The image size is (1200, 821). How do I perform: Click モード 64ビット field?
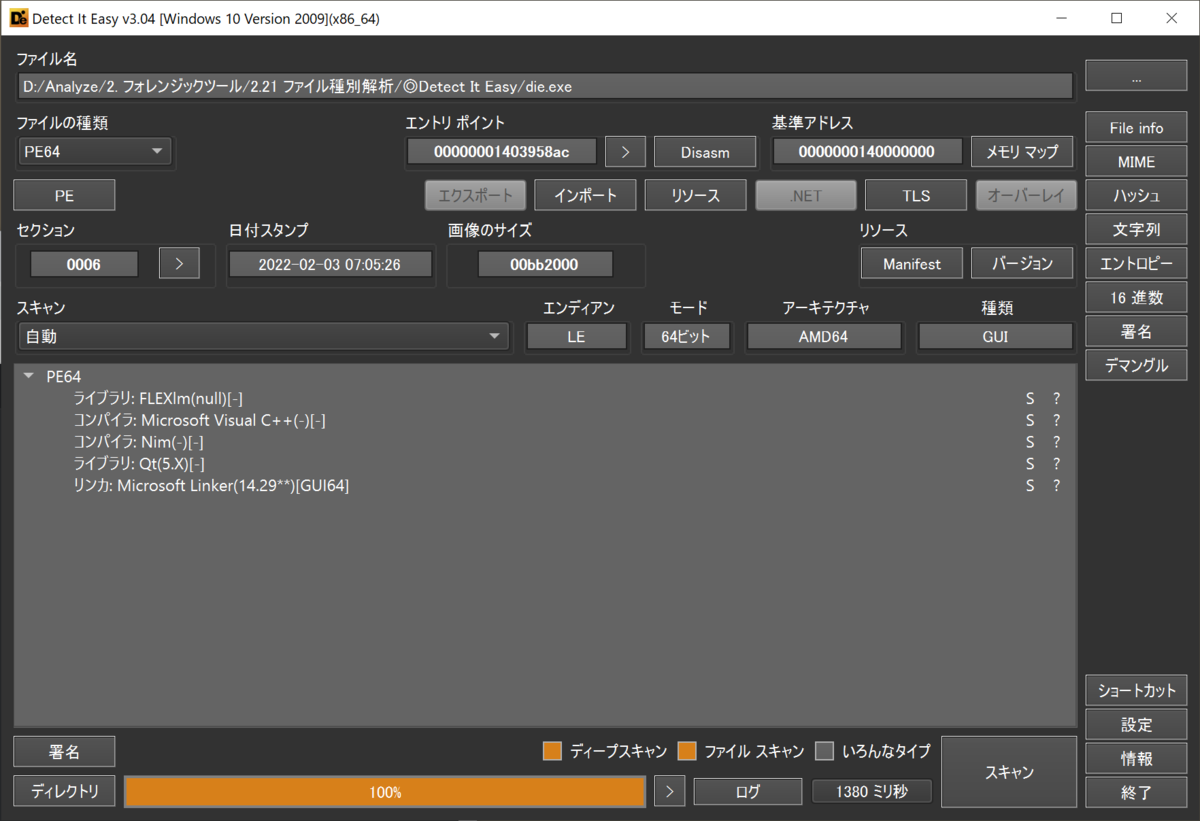[x=686, y=337]
